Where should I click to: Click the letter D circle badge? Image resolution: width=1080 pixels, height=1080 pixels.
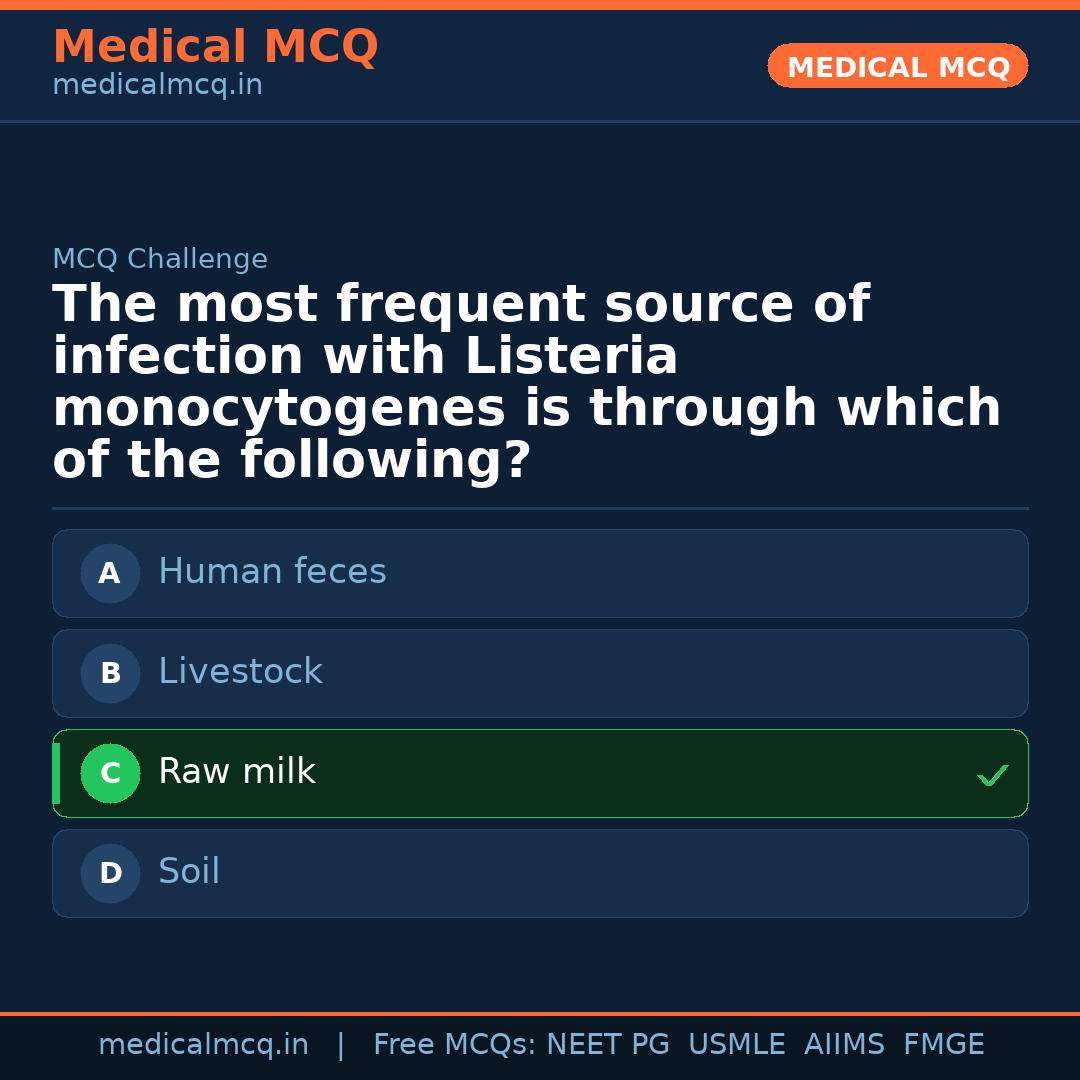coord(110,873)
